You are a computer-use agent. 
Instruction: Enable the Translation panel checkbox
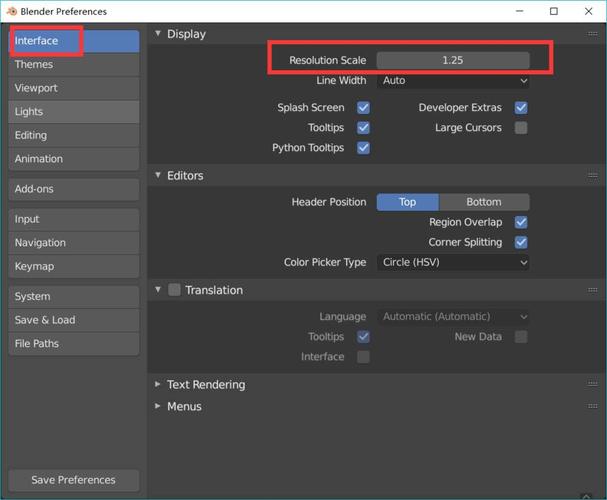tap(174, 290)
